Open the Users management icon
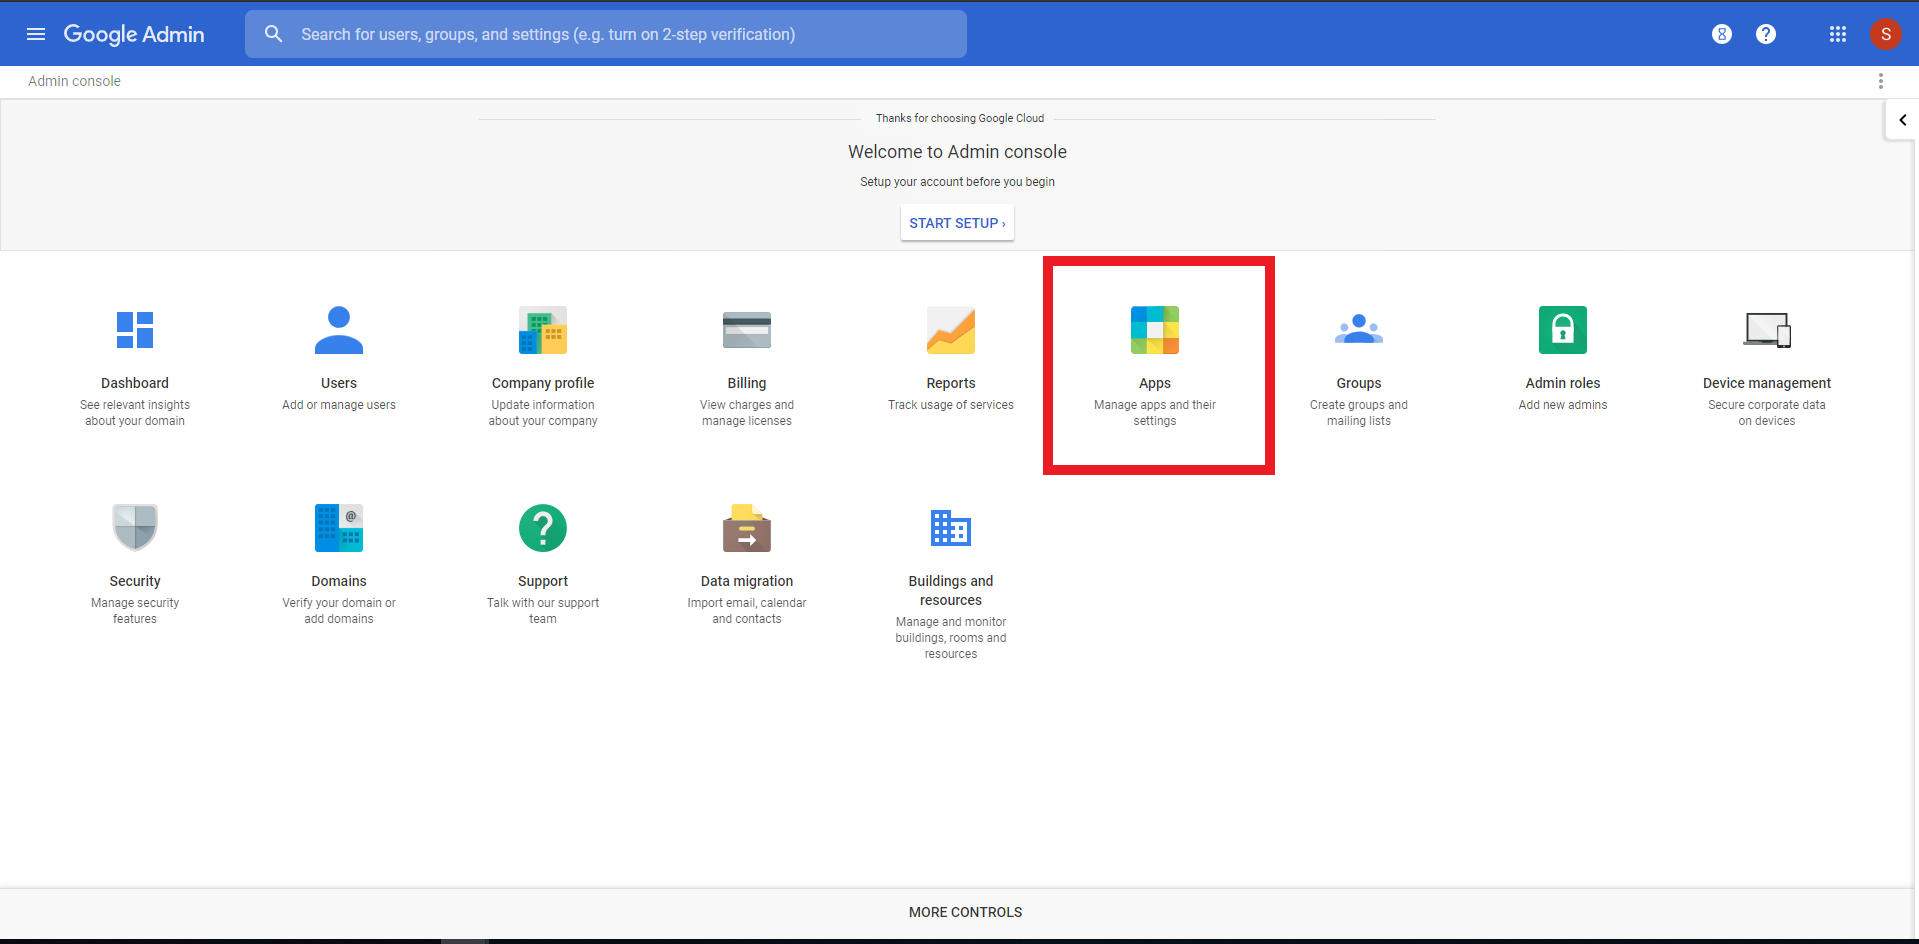The width and height of the screenshot is (1919, 944). tap(339, 330)
